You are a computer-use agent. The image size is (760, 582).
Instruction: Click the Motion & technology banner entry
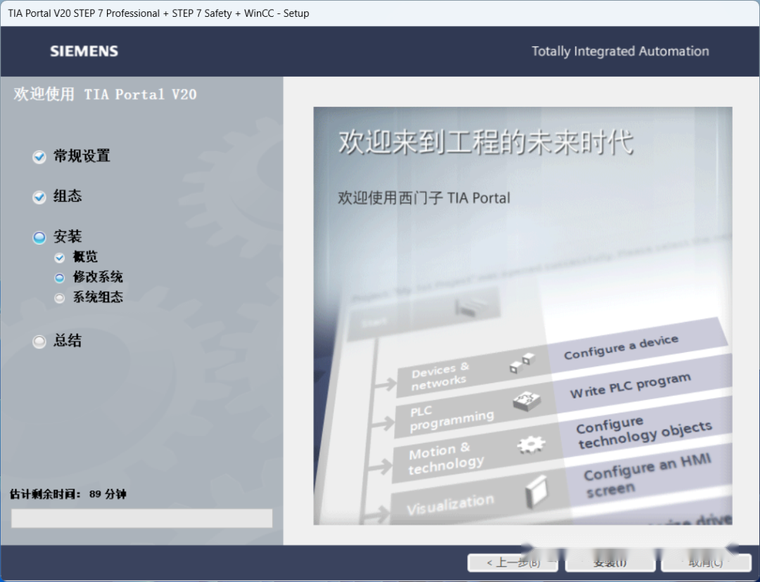point(446,458)
